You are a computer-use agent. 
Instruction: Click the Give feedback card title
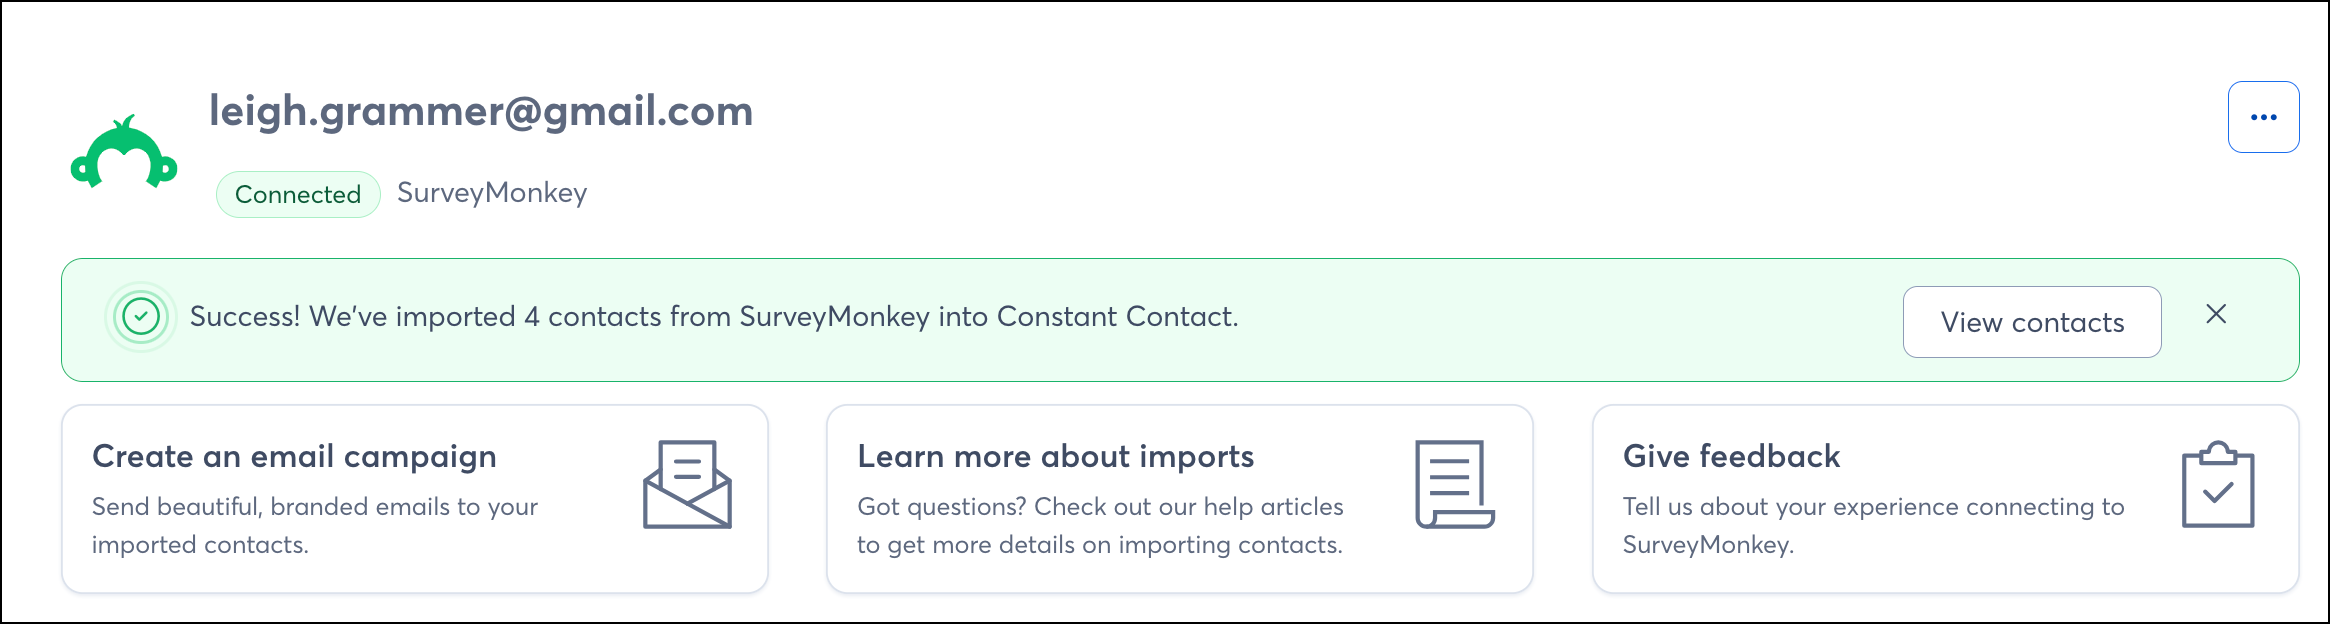1731,456
